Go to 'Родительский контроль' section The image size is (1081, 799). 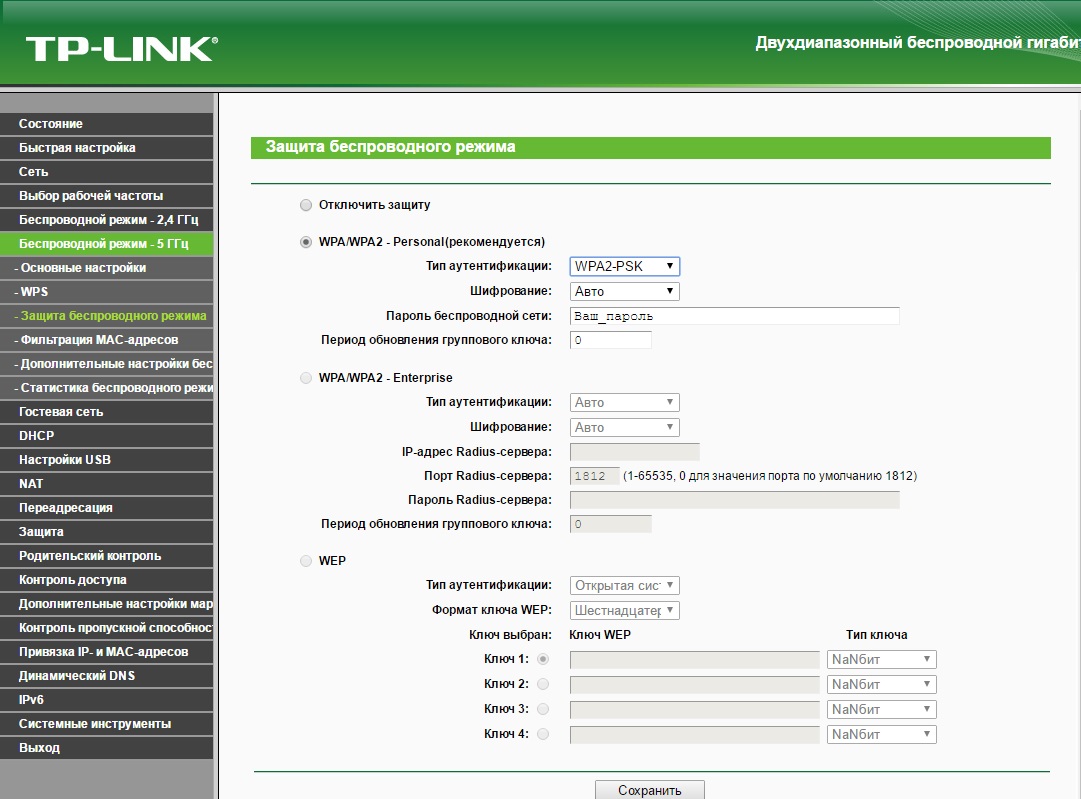click(90, 556)
